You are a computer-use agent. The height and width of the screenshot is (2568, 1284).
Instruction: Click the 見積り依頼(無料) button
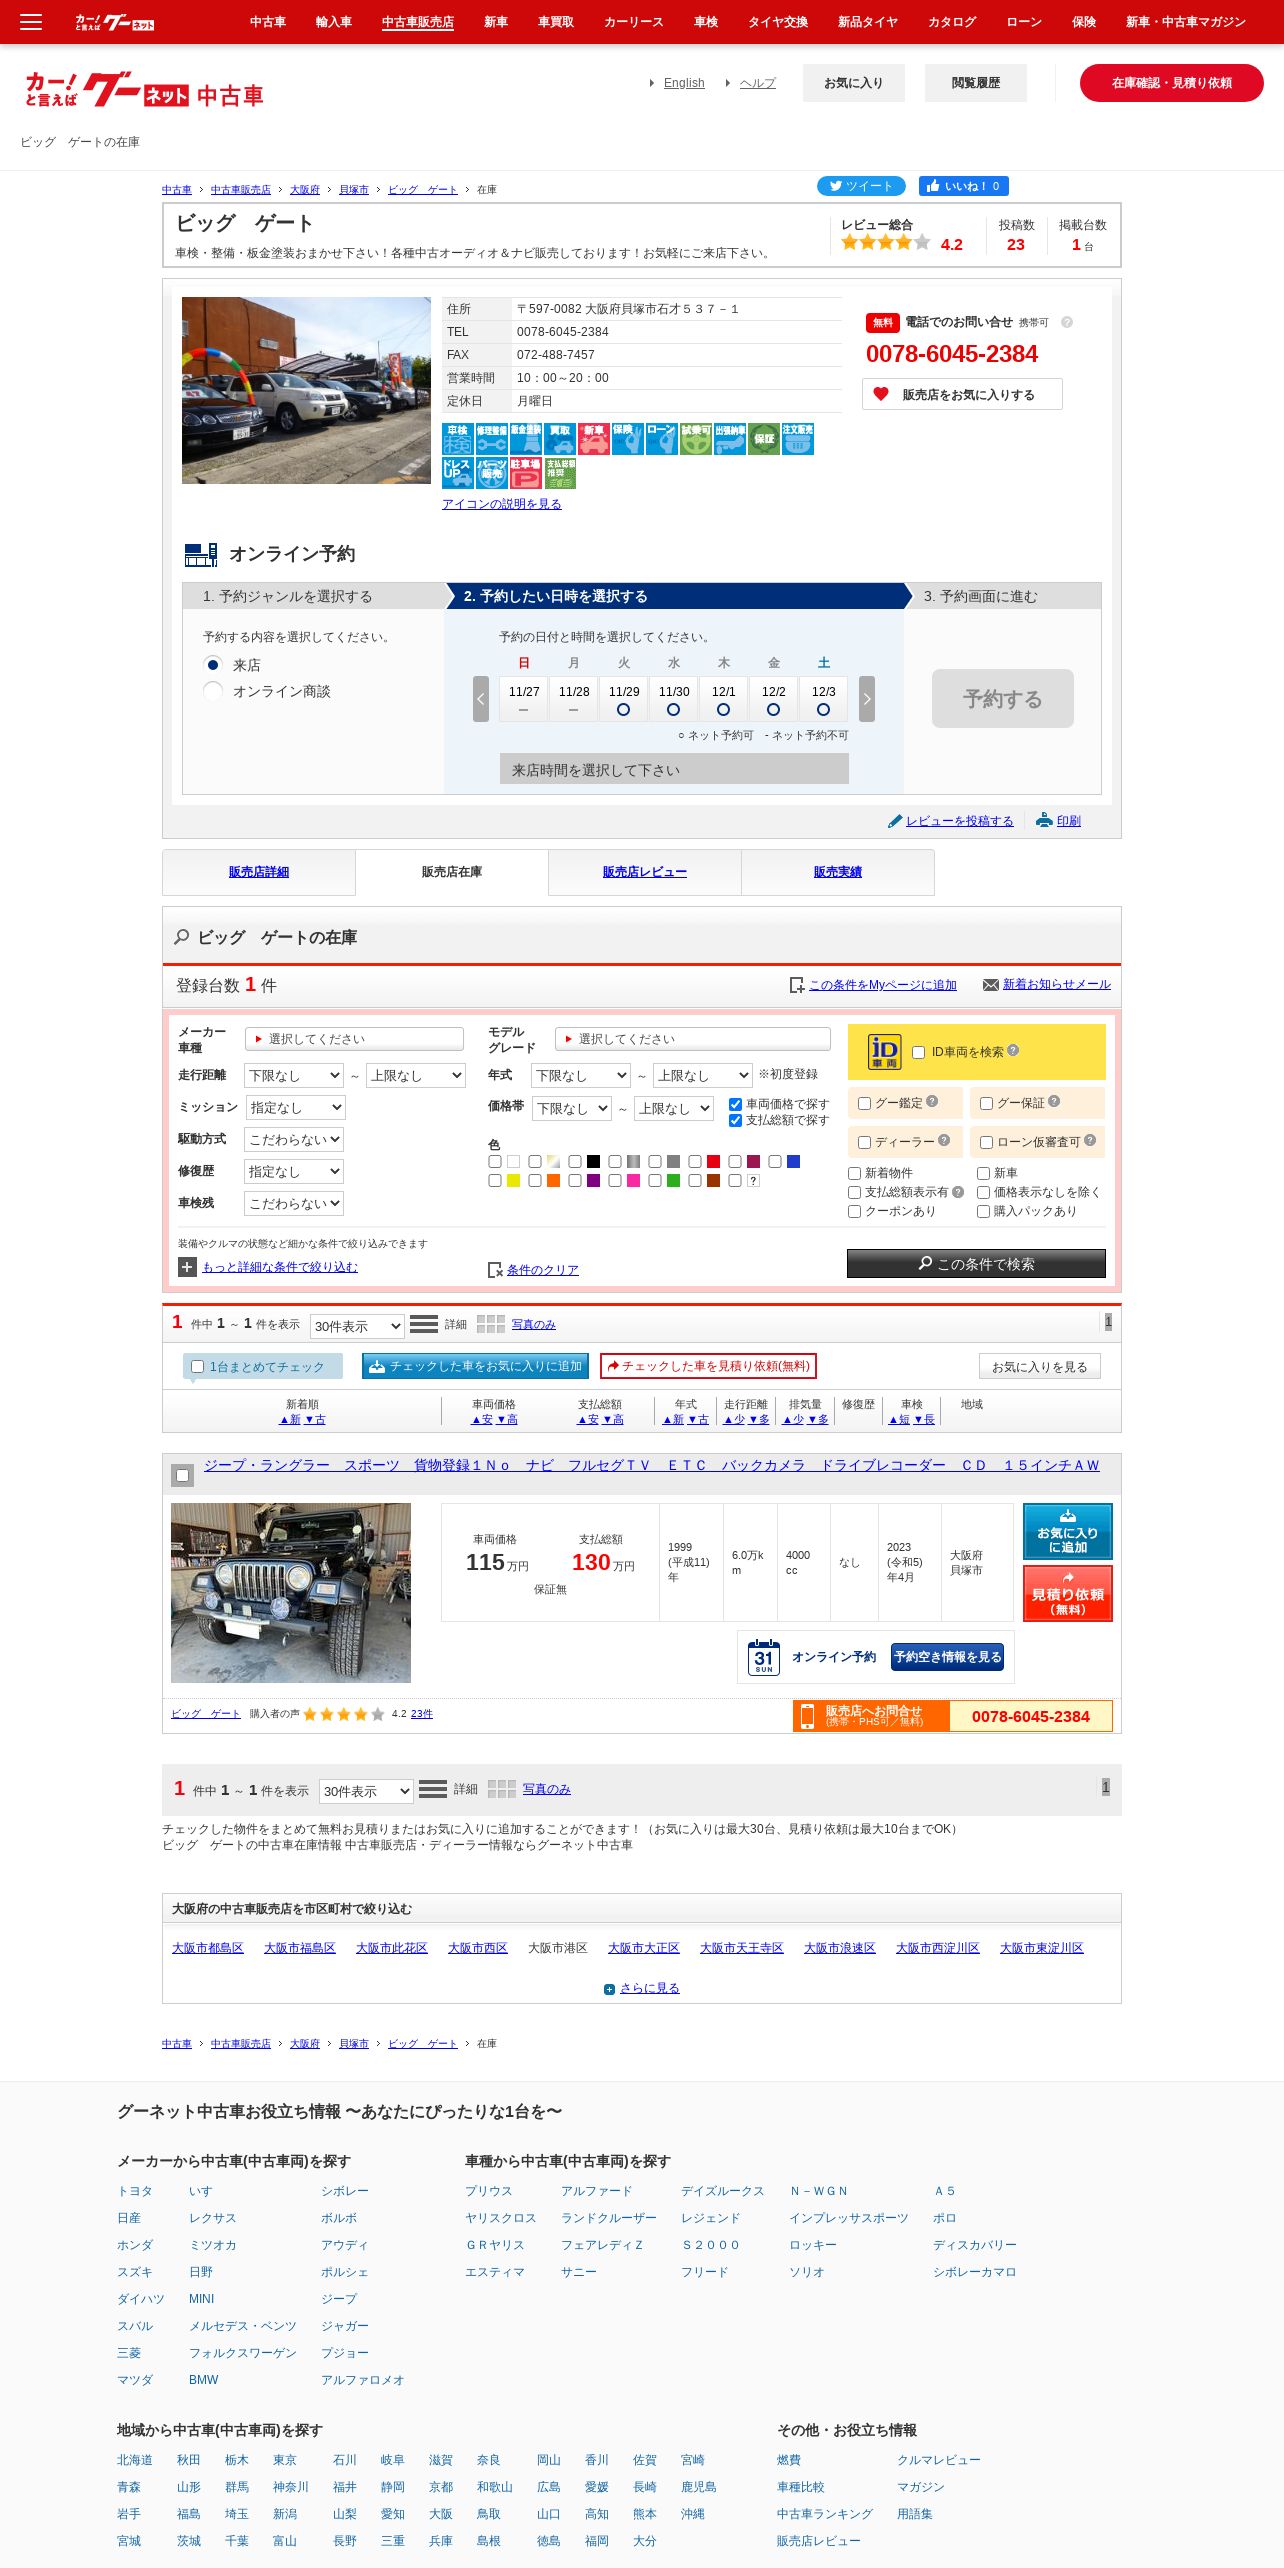point(1068,1593)
